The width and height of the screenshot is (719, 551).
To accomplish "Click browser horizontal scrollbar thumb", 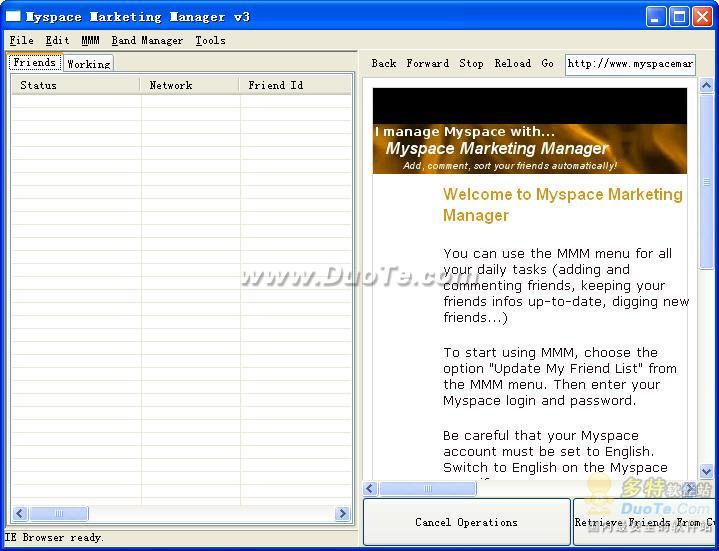I will point(428,489).
